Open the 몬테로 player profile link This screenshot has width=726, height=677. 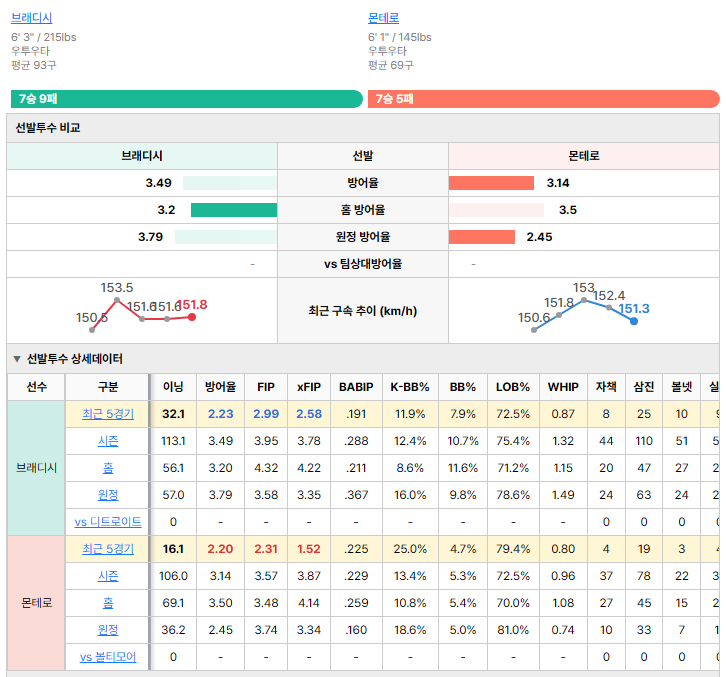tap(383, 18)
